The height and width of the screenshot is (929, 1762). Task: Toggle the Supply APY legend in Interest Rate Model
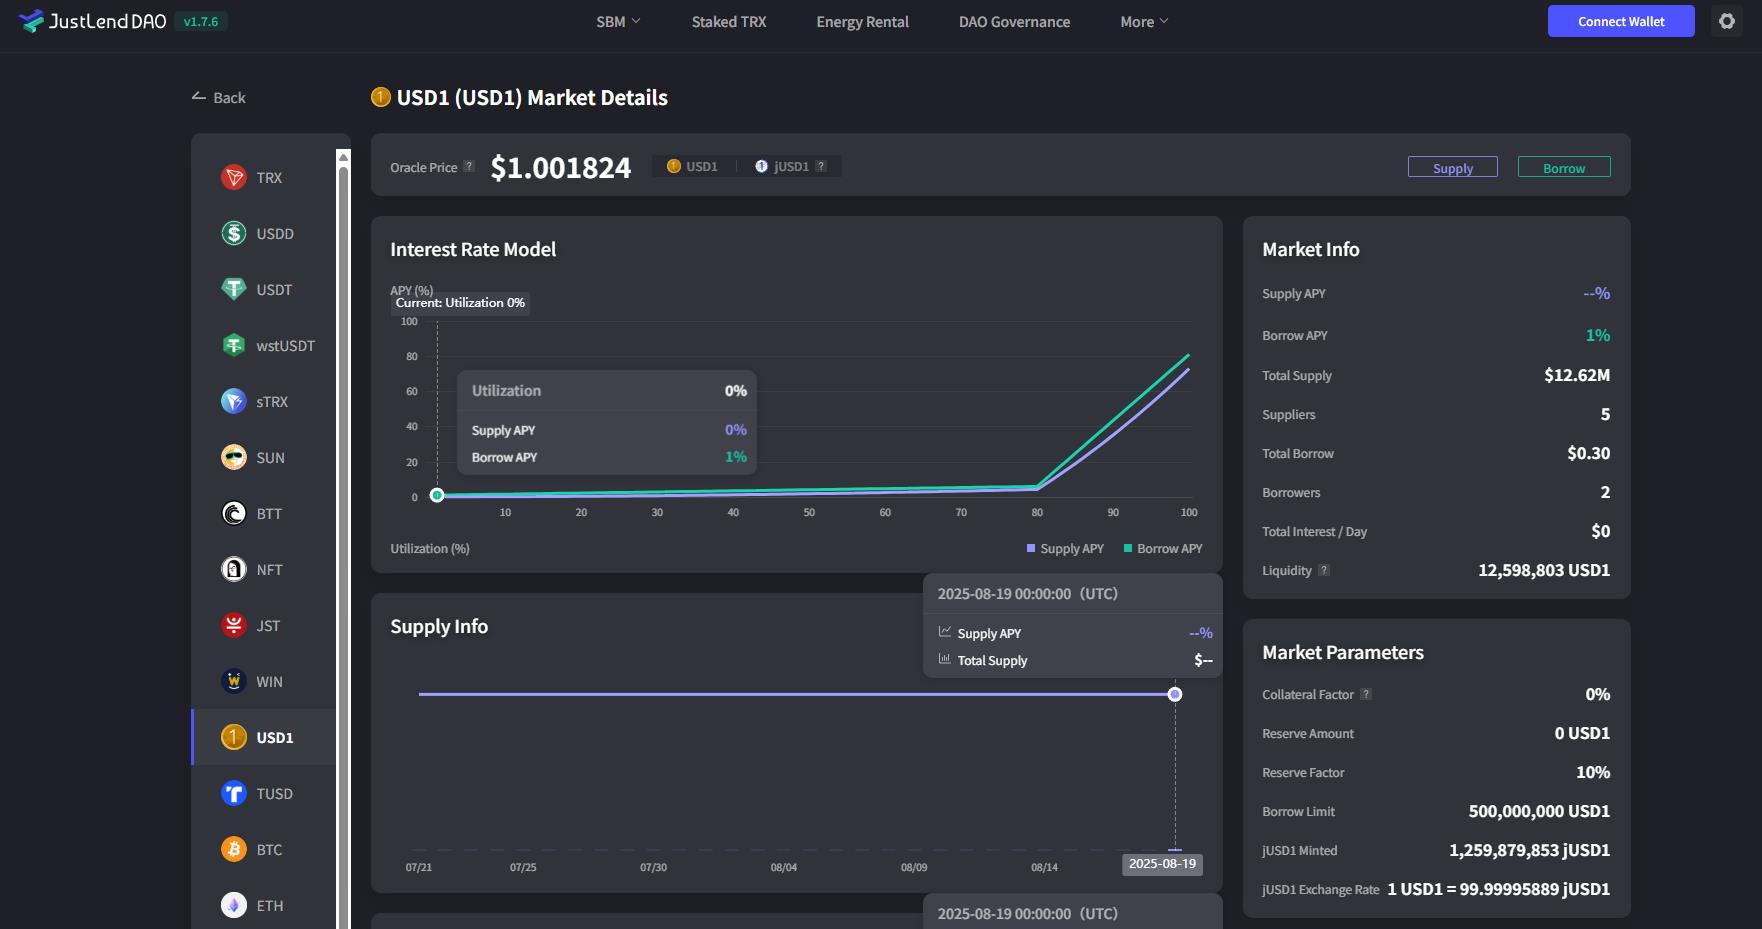pyautogui.click(x=1065, y=548)
